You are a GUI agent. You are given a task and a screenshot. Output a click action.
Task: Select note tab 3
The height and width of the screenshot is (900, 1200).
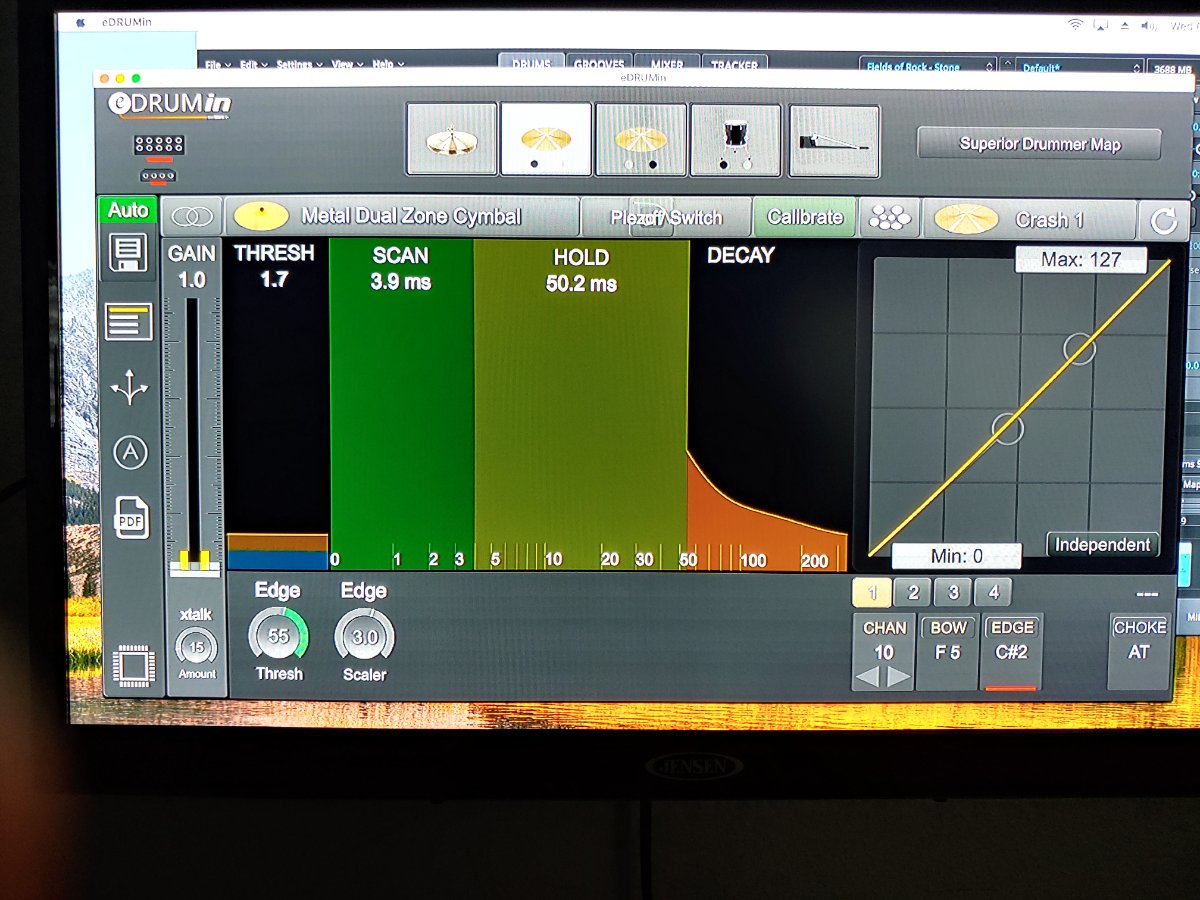point(953,593)
